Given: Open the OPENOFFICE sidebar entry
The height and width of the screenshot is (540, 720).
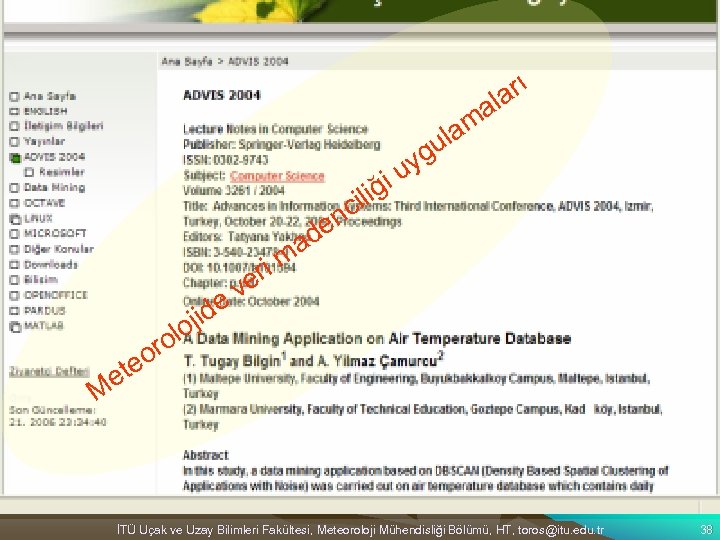Looking at the screenshot, I should pos(56,295).
